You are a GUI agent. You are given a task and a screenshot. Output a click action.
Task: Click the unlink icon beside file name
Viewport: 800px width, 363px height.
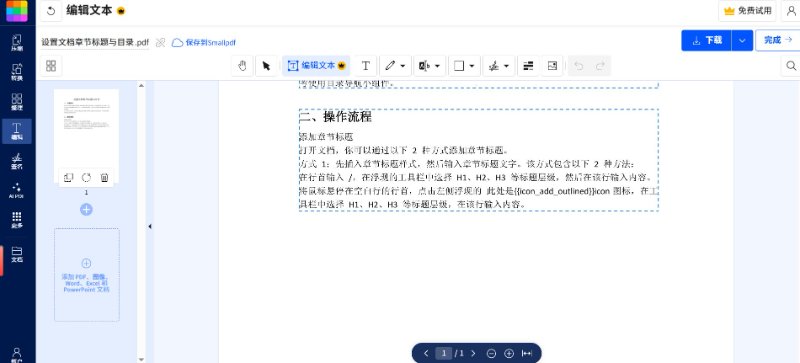[x=160, y=43]
